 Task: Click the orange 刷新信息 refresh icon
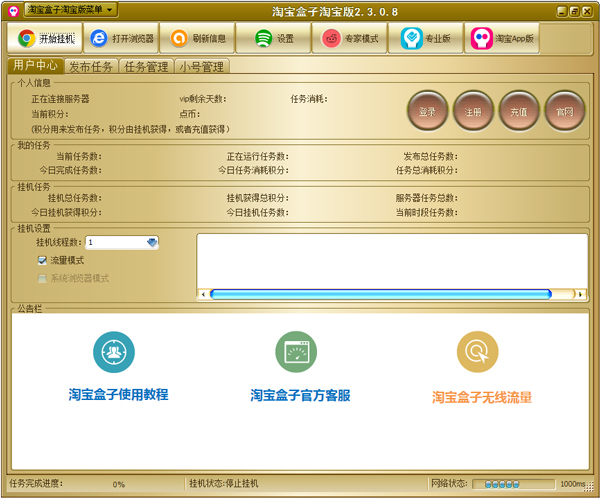pyautogui.click(x=179, y=38)
